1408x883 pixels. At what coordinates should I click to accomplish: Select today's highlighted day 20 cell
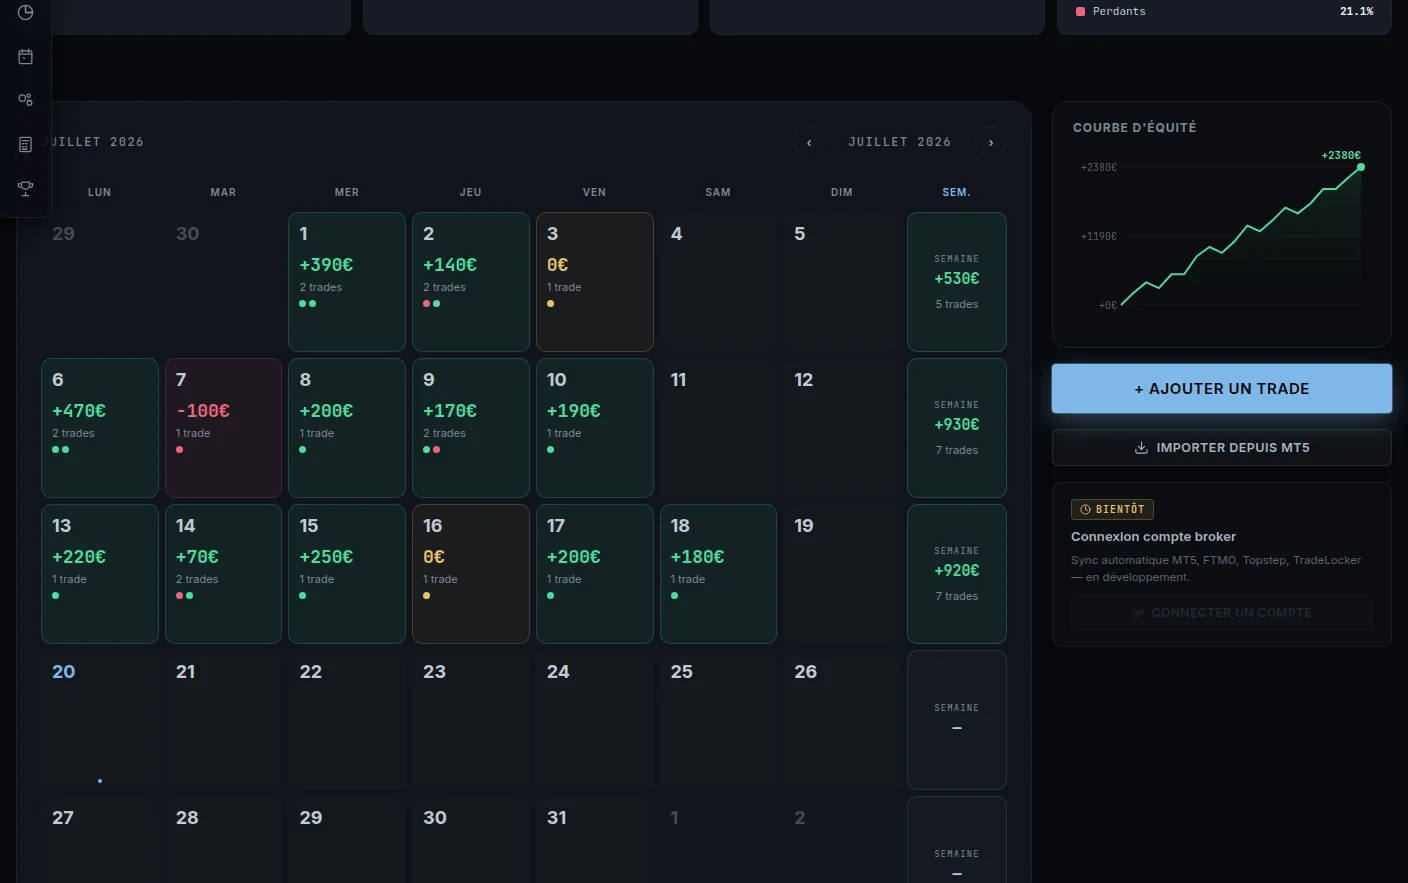coord(100,720)
